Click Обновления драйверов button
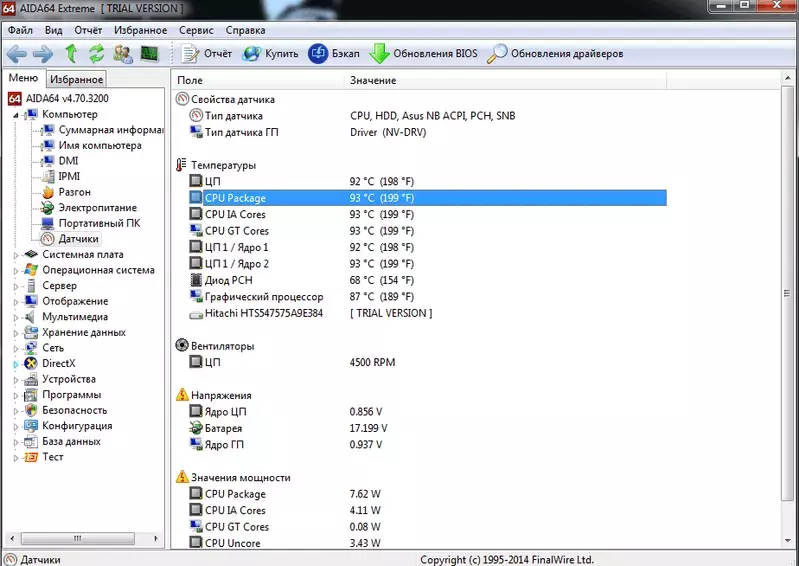The height and width of the screenshot is (566, 799). 555,53
